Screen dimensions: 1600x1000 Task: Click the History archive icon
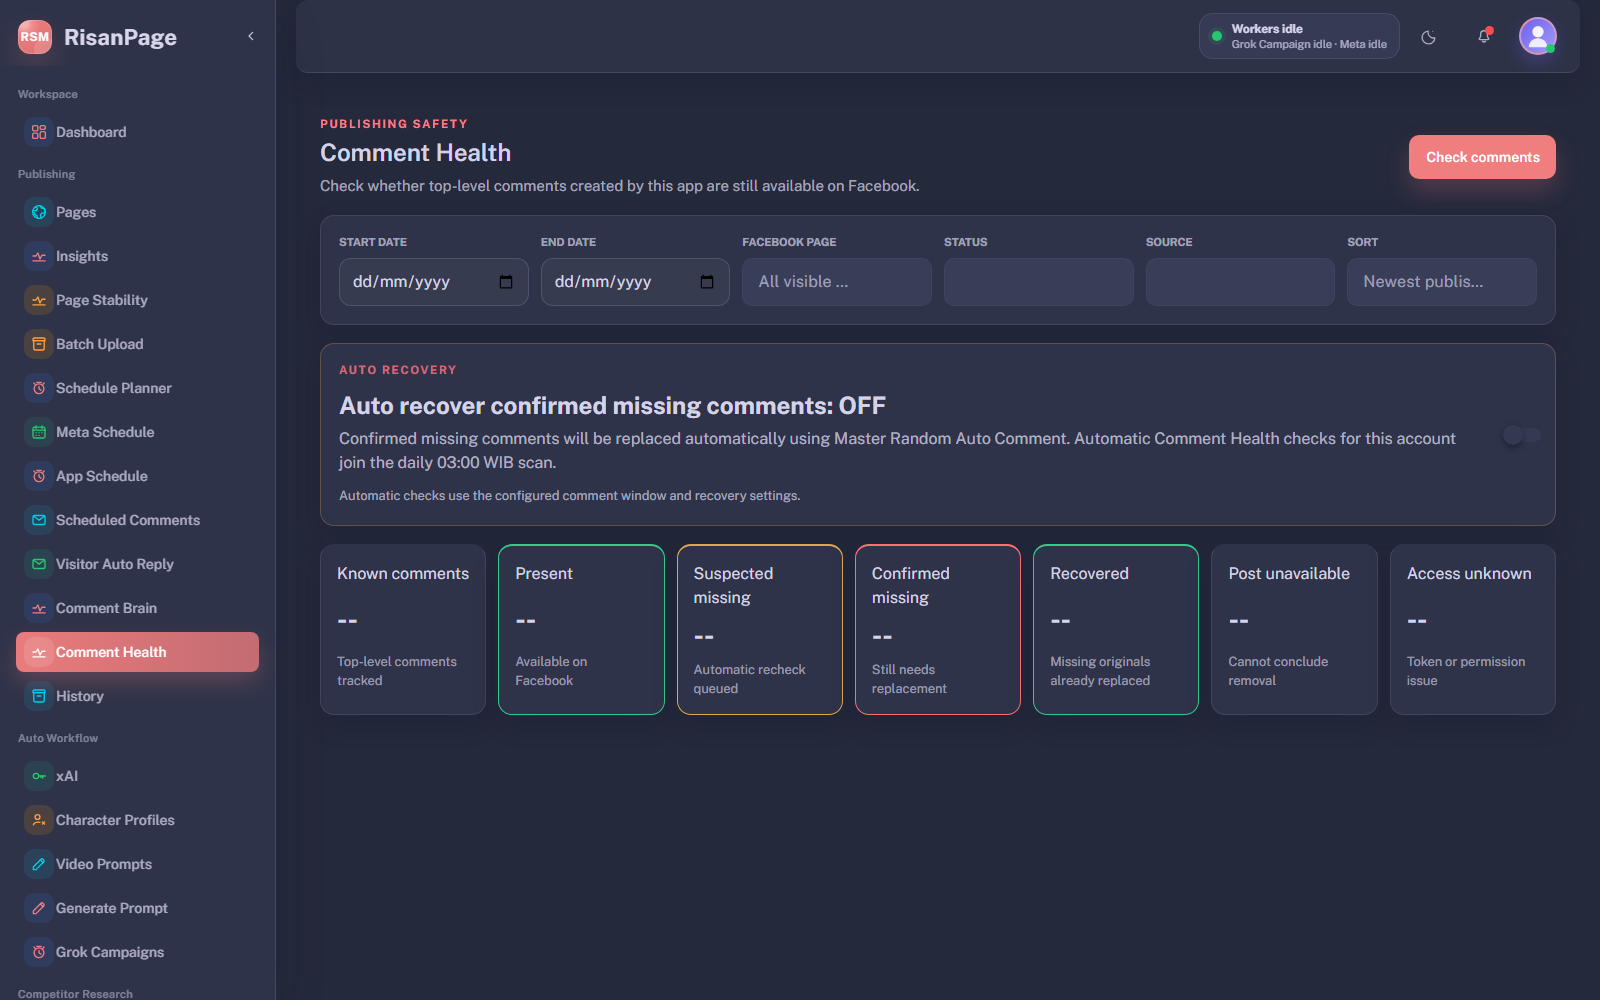[39, 696]
